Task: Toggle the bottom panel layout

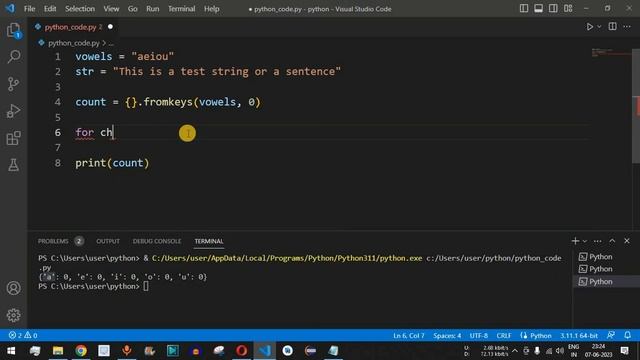Action: [x=538, y=9]
